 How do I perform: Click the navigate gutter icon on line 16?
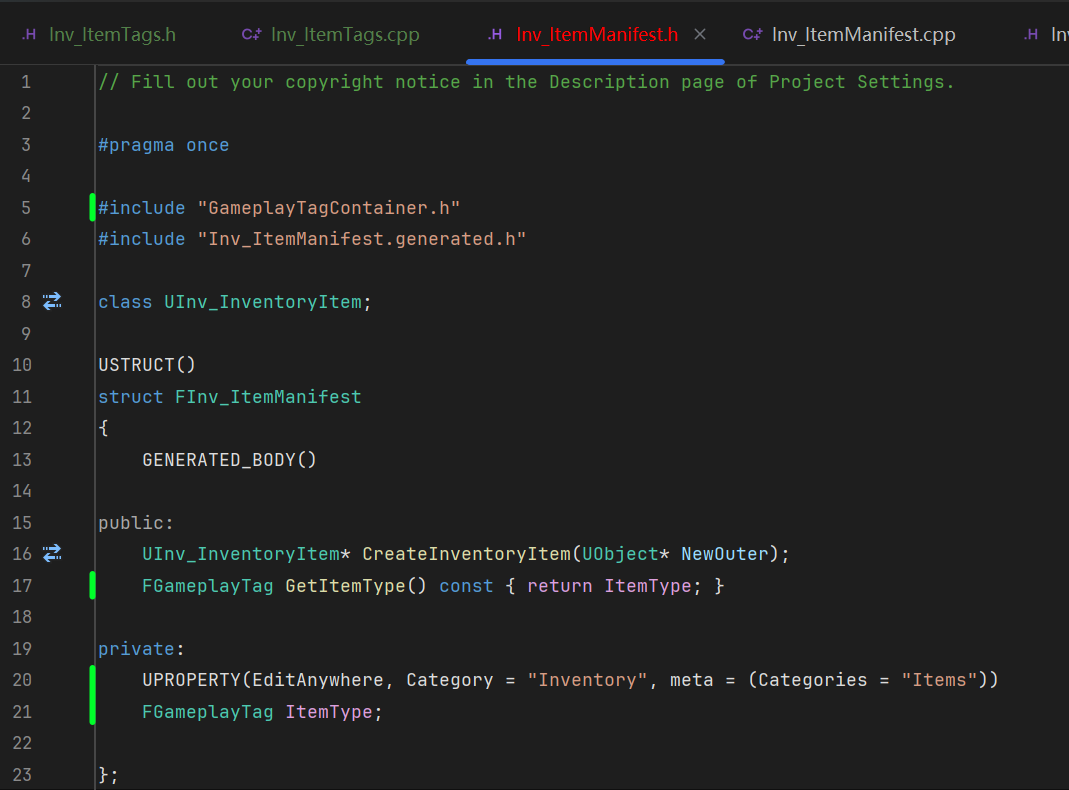click(52, 553)
